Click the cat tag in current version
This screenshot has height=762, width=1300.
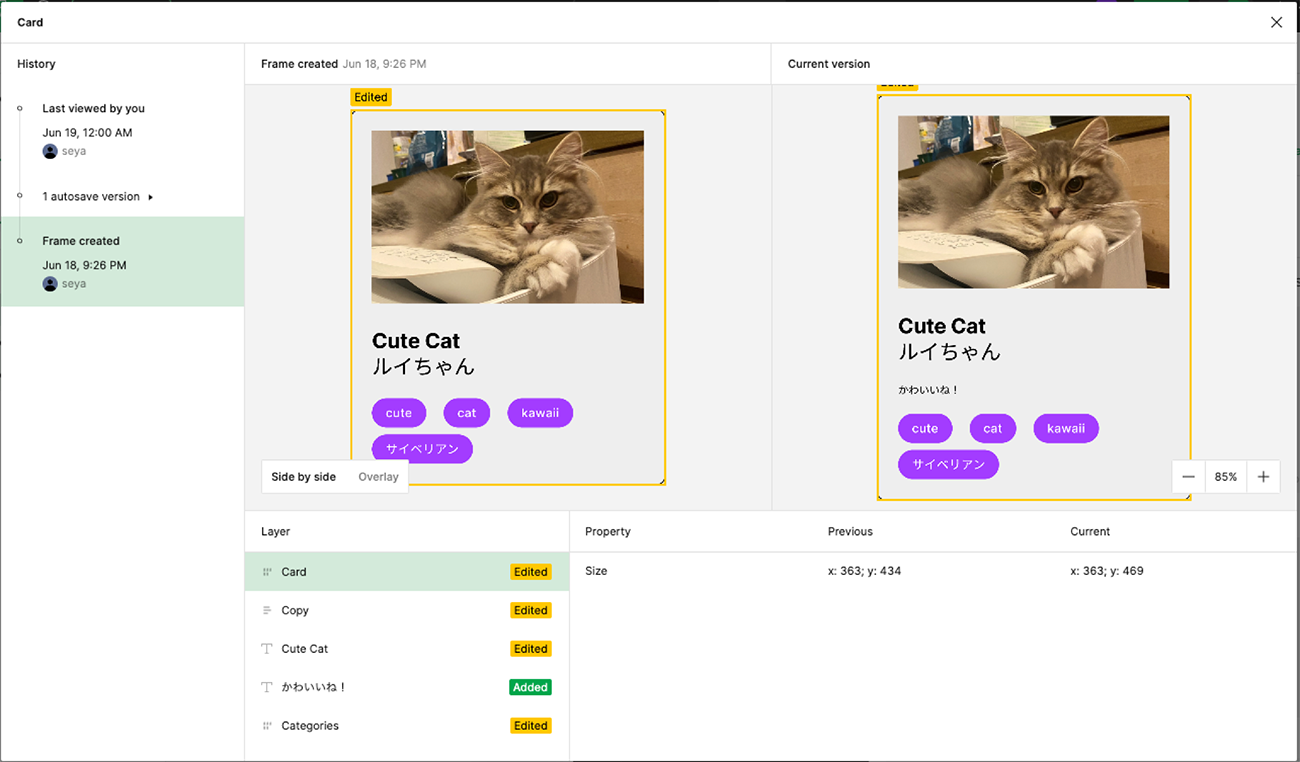[993, 429]
